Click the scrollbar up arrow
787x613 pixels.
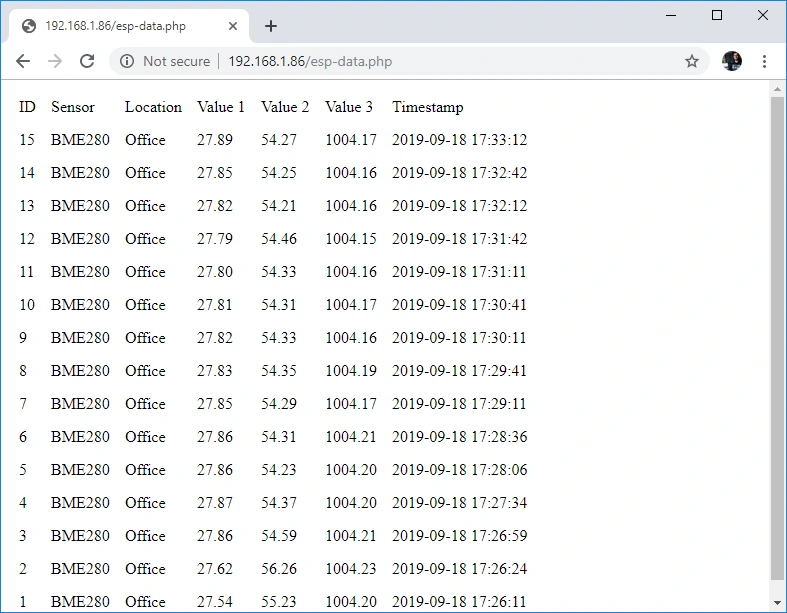[777, 89]
